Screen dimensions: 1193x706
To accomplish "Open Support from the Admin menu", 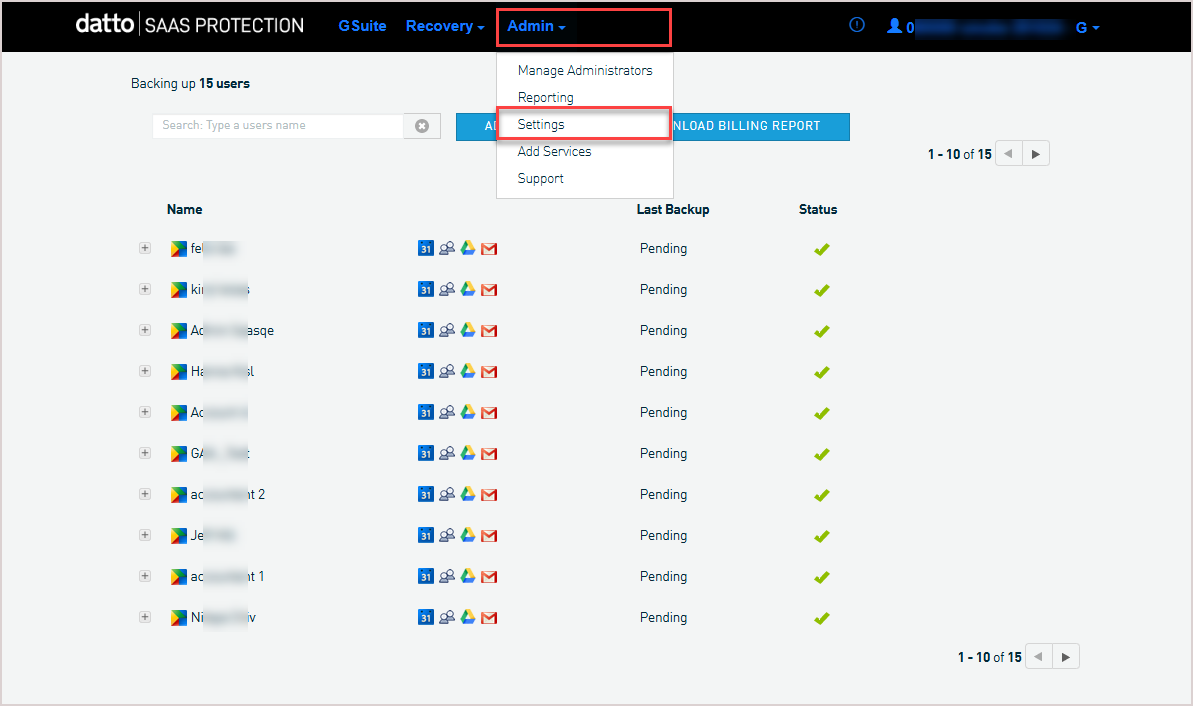I will (x=540, y=178).
